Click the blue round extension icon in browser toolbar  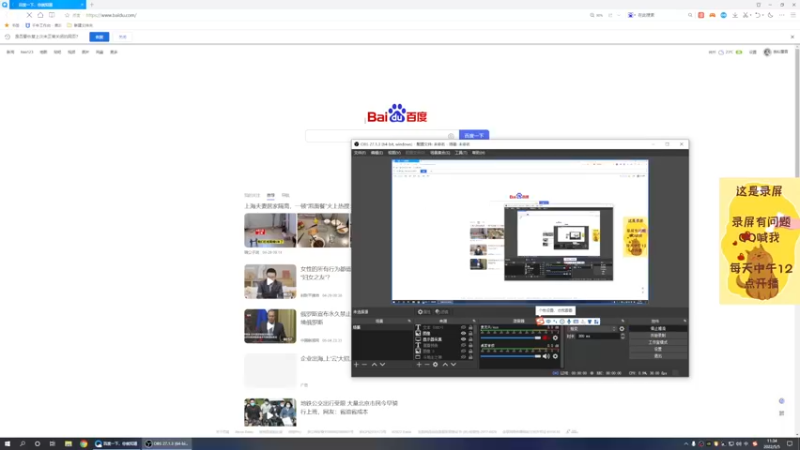(x=723, y=15)
